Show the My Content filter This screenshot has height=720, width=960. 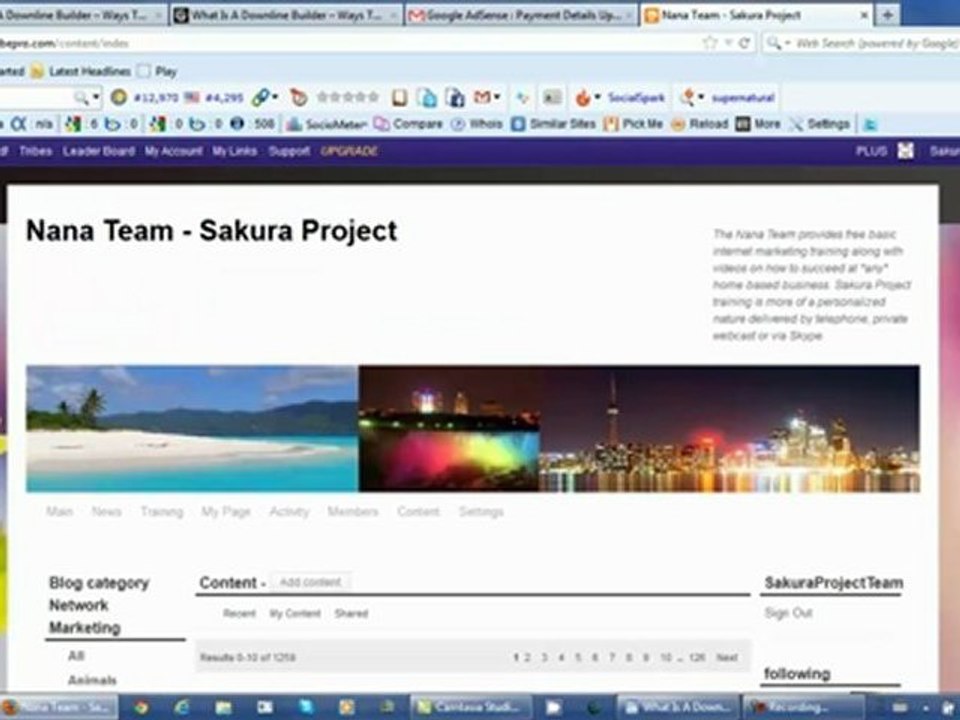click(x=295, y=613)
